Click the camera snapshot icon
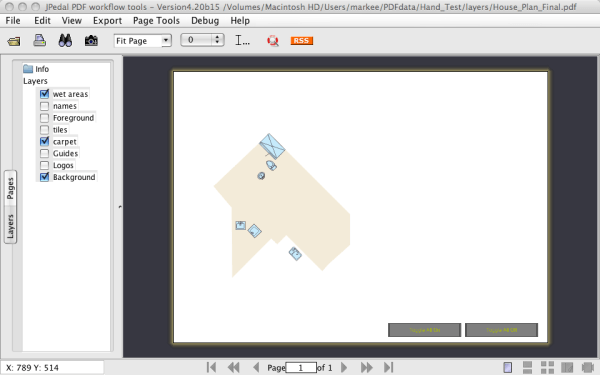 click(91, 40)
